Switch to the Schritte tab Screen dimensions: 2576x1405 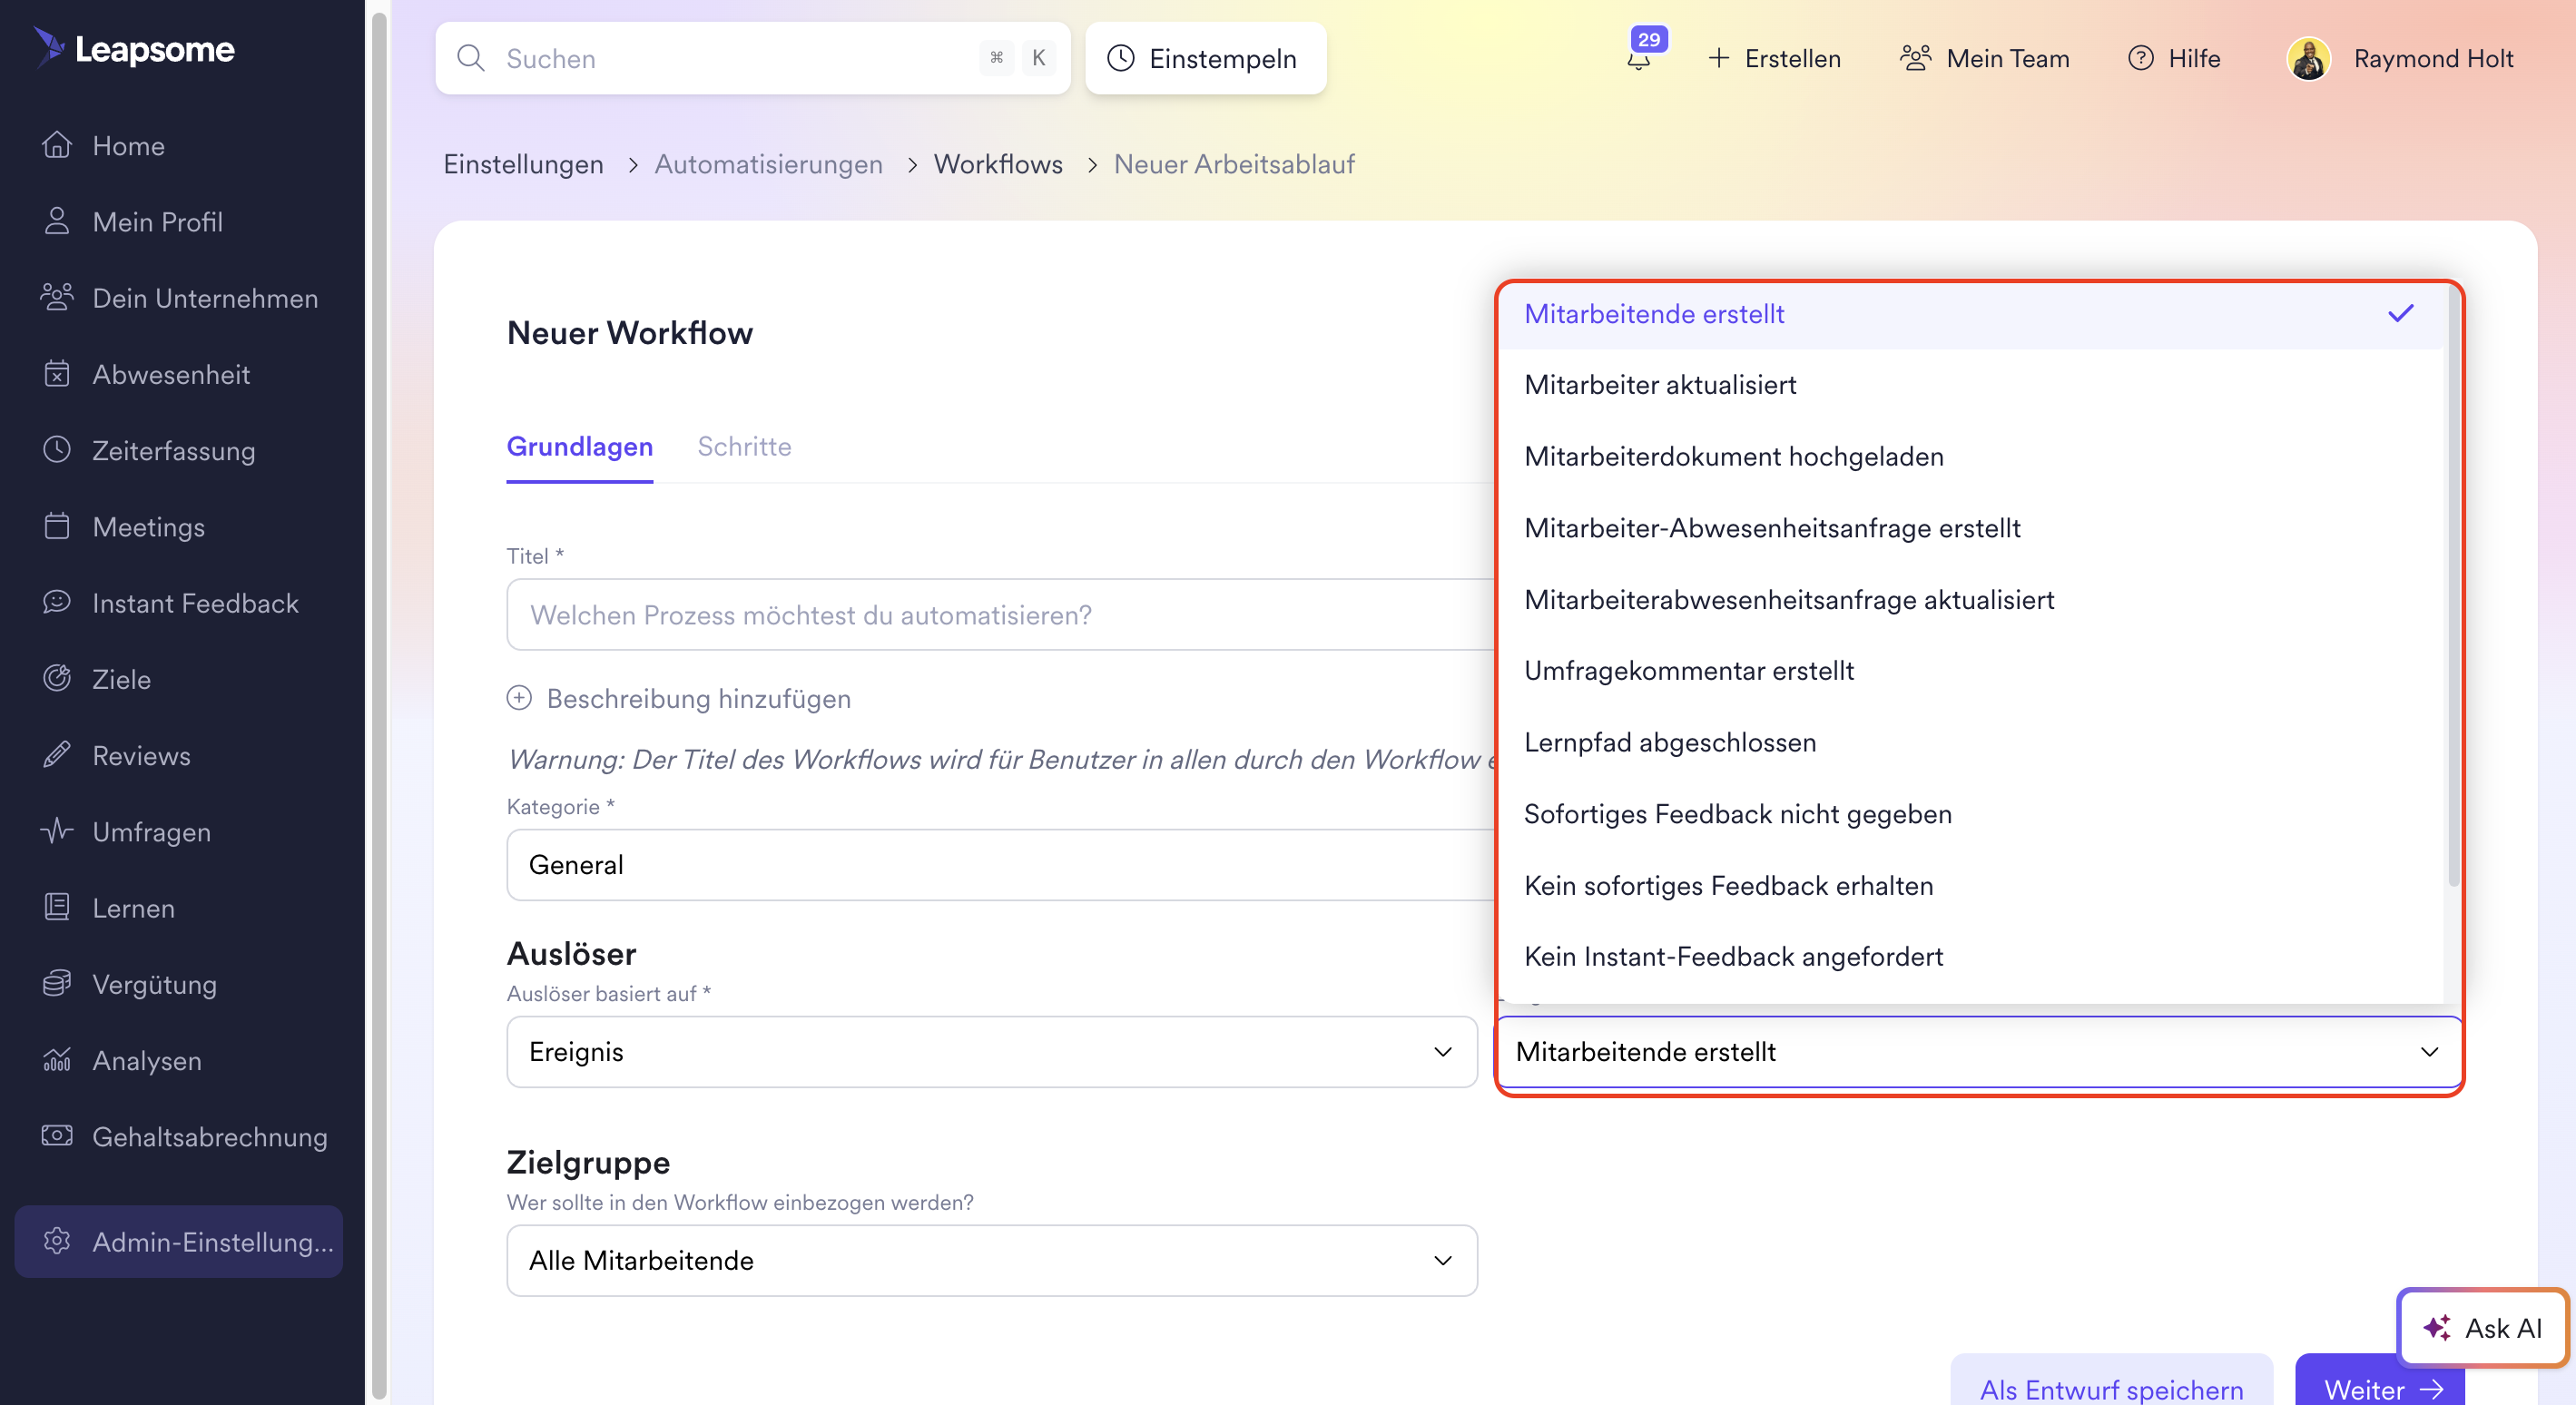[744, 446]
